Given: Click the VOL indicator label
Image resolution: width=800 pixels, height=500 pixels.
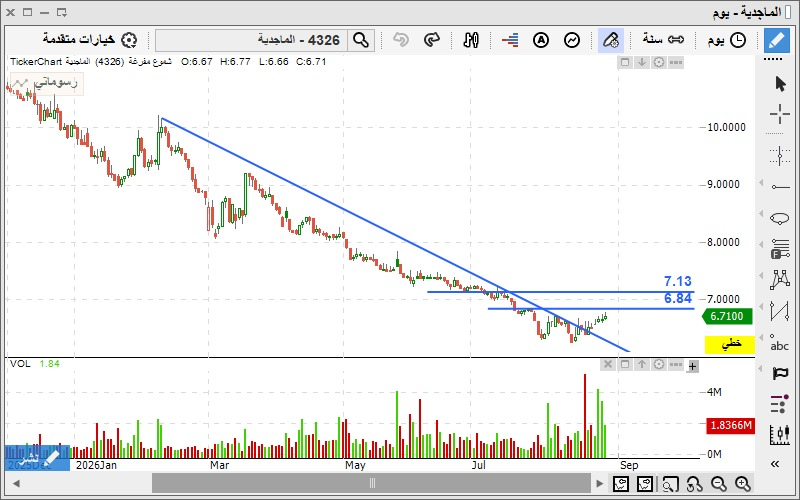Looking at the screenshot, I should coord(20,364).
